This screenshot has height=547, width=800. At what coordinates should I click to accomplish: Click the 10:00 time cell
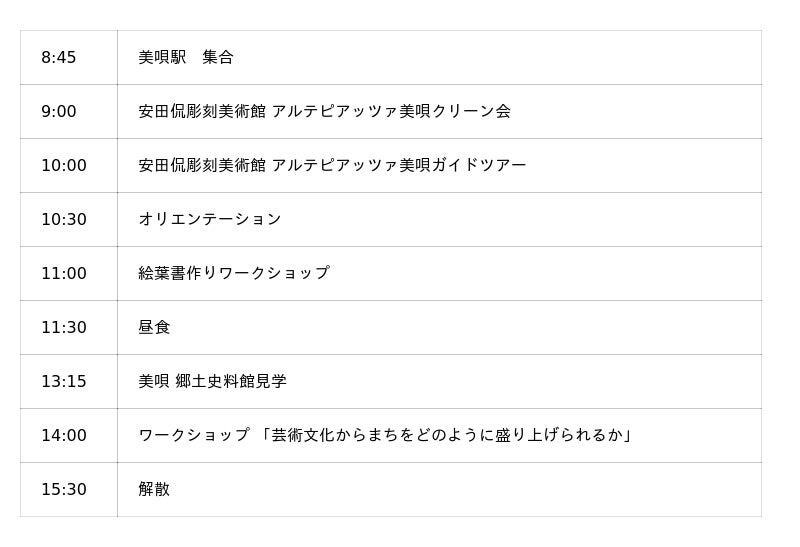coord(69,165)
